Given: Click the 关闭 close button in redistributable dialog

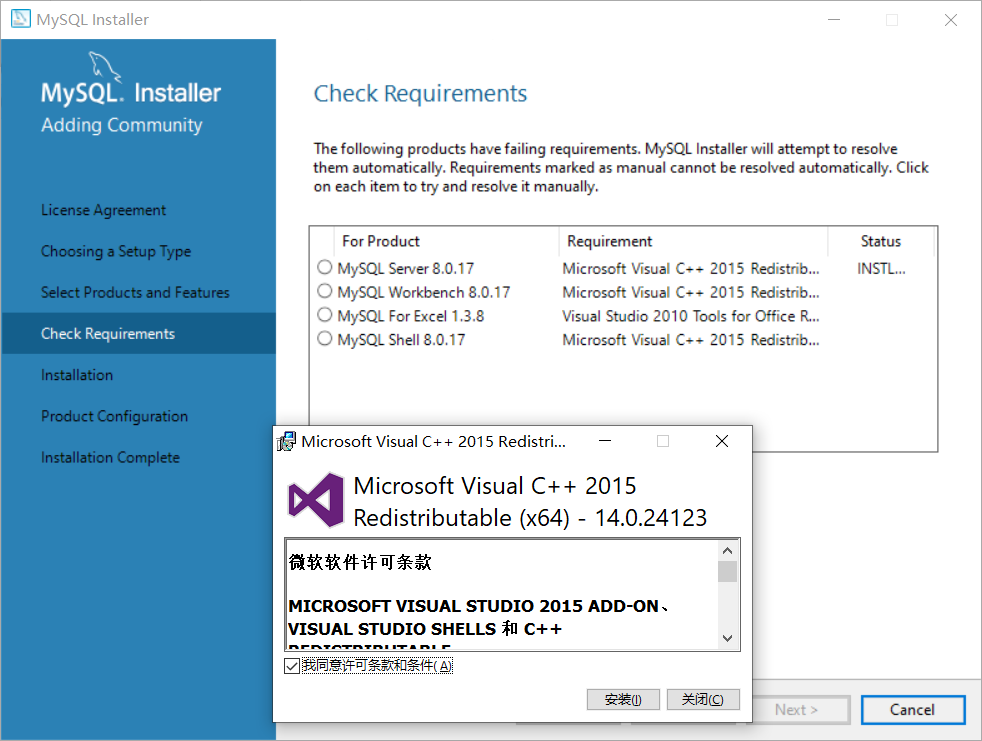Looking at the screenshot, I should coord(703,699).
